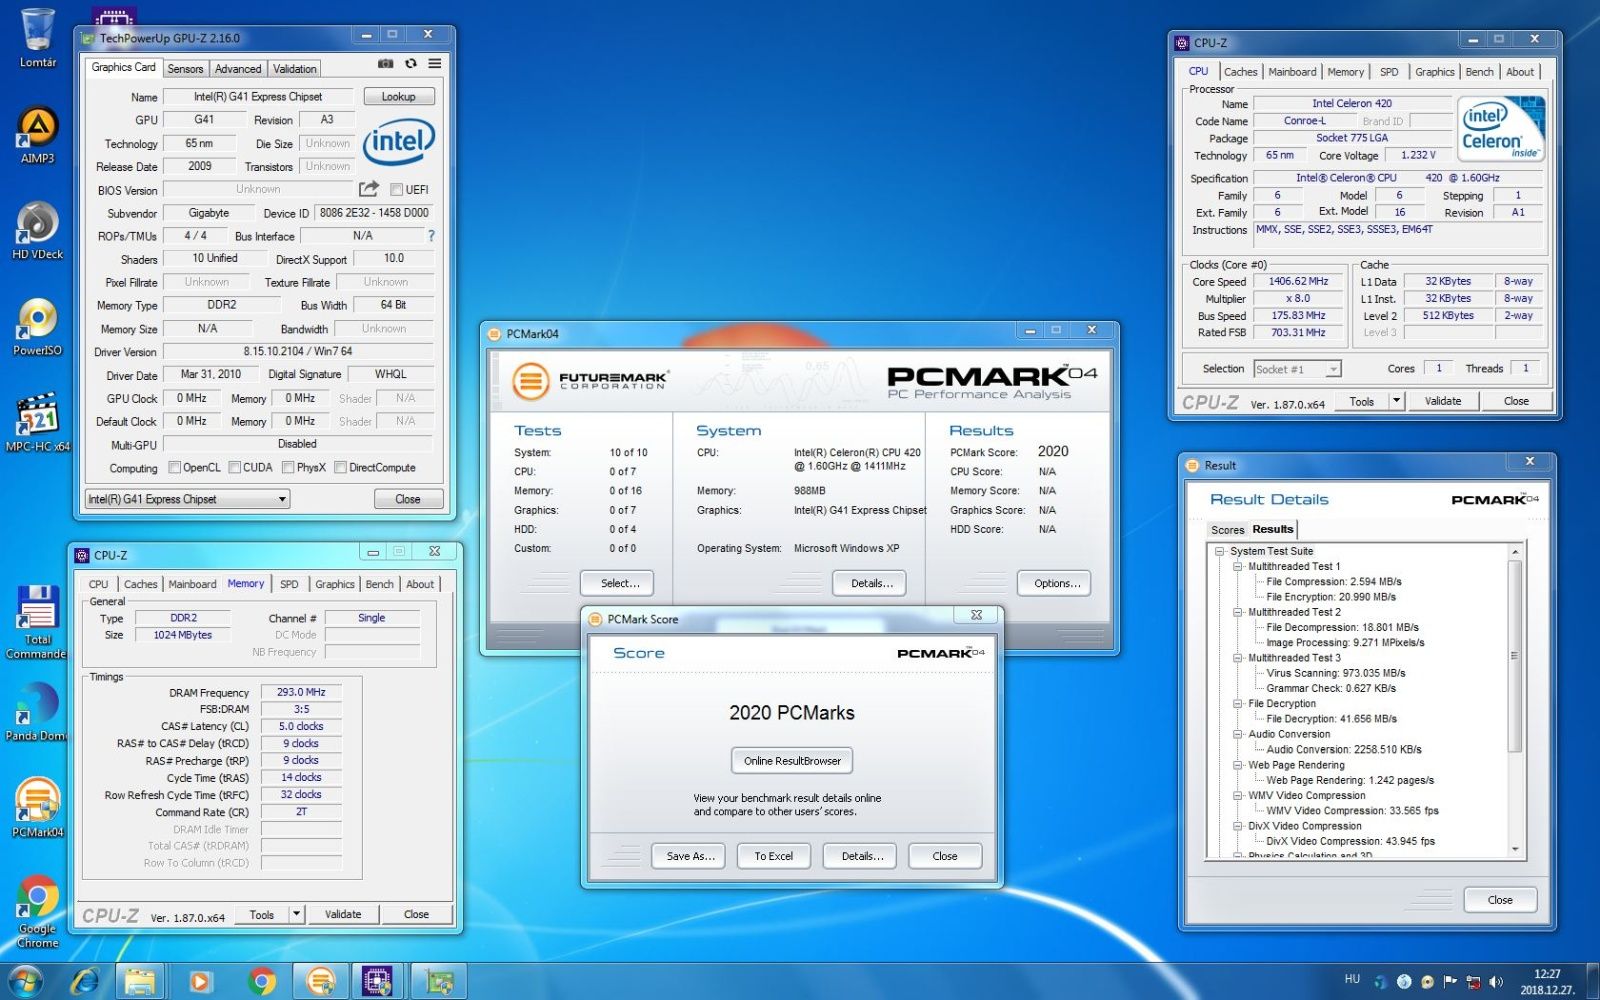Image resolution: width=1600 pixels, height=1000 pixels.
Task: Open Tools dropdown arrow in CPU window of CPU-Z
Action: point(1397,401)
